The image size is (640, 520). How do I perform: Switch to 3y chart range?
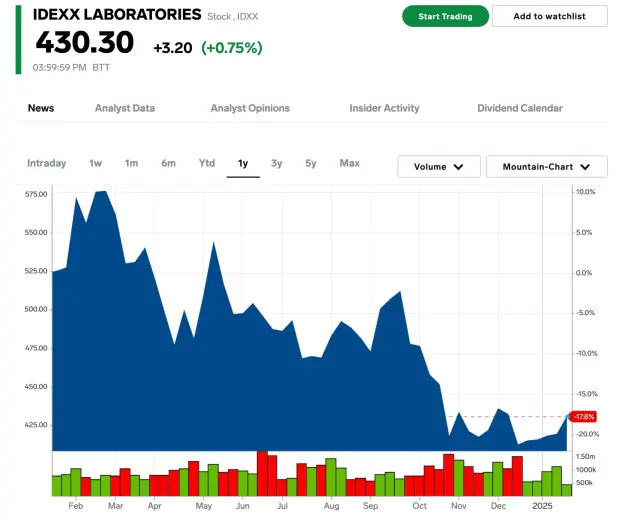(277, 163)
